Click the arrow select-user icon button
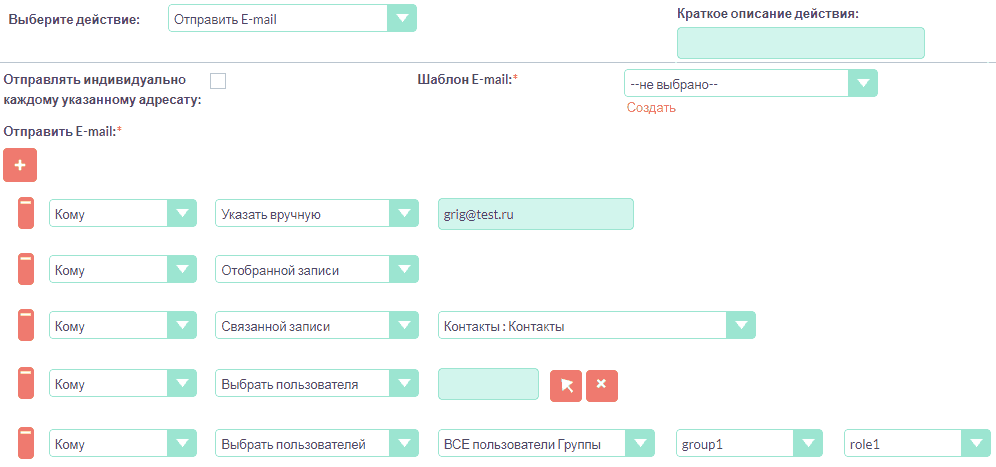The image size is (996, 467). point(566,385)
